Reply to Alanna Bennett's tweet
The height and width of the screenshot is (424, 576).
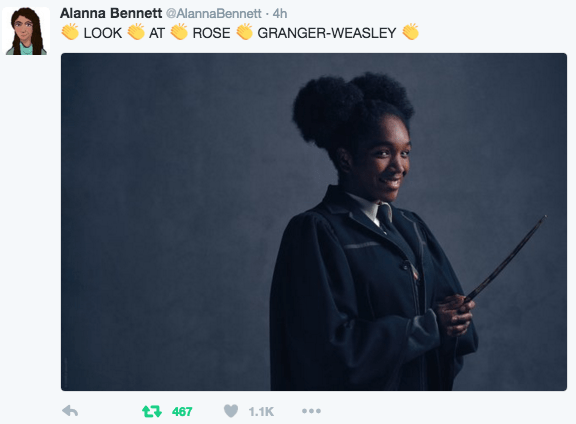(x=70, y=411)
